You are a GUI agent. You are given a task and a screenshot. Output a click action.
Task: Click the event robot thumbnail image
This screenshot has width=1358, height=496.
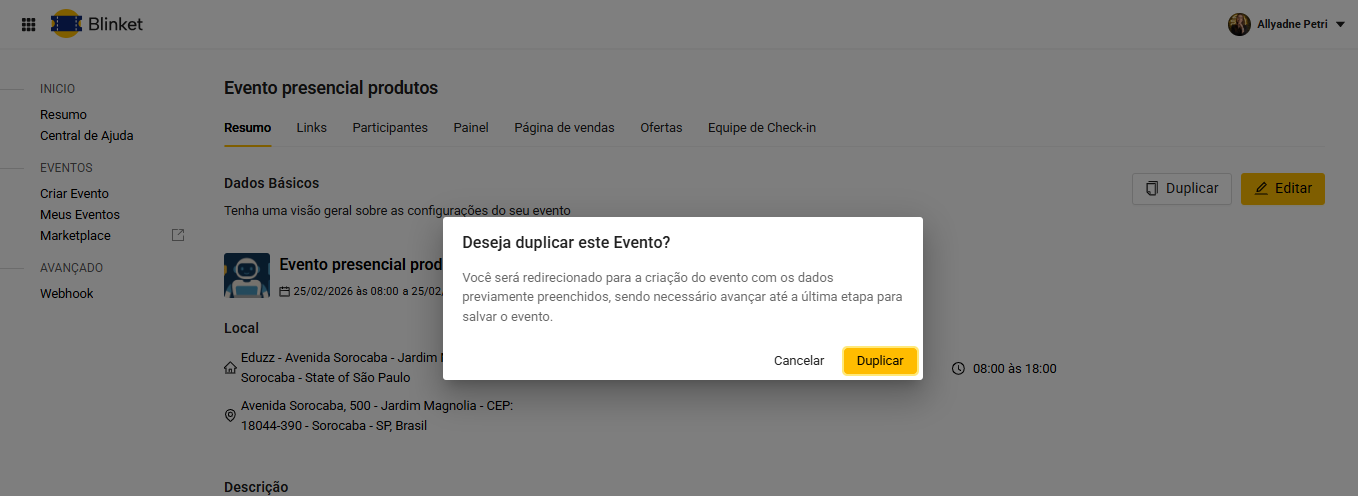(246, 275)
